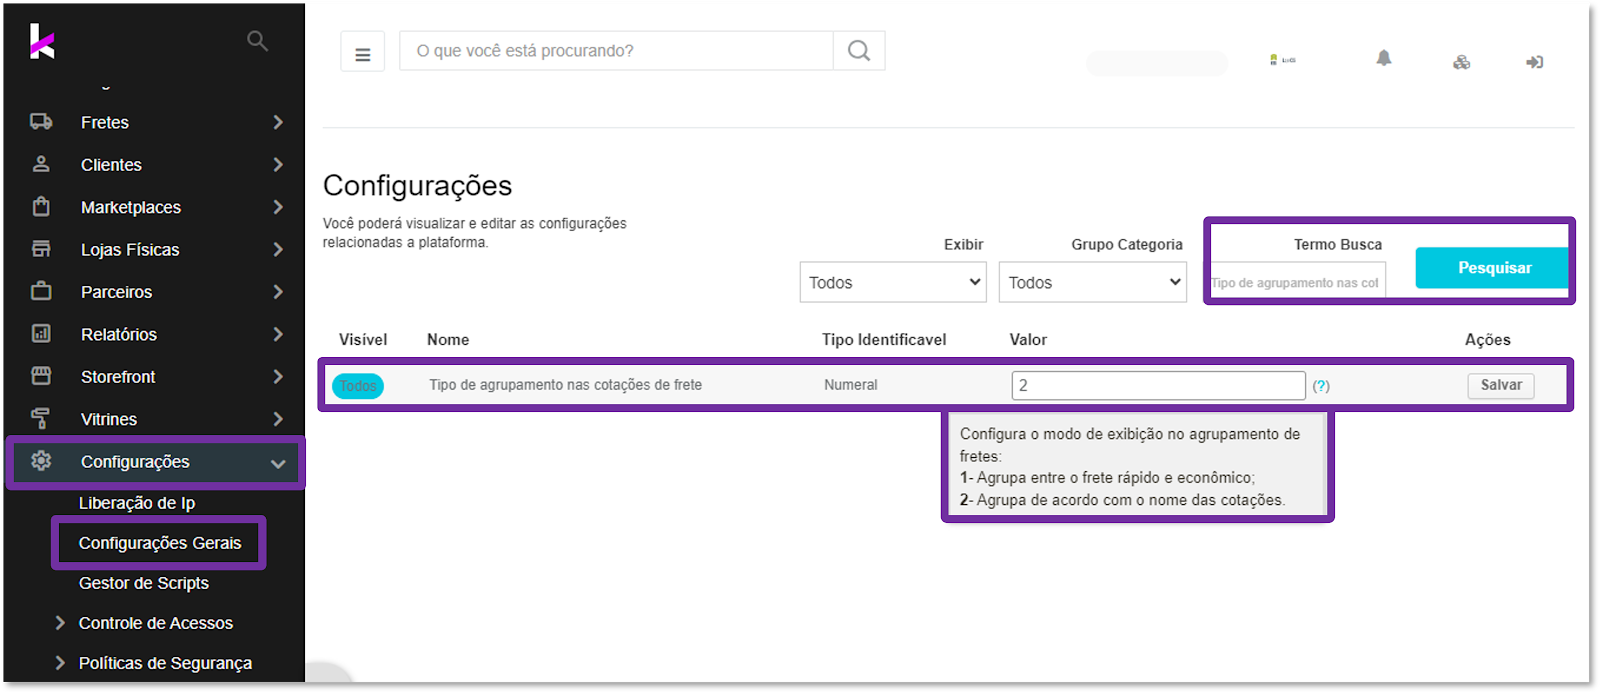Image resolution: width=1600 pixels, height=693 pixels.
Task: Click the Lojas Físicas store icon
Action: (41, 249)
